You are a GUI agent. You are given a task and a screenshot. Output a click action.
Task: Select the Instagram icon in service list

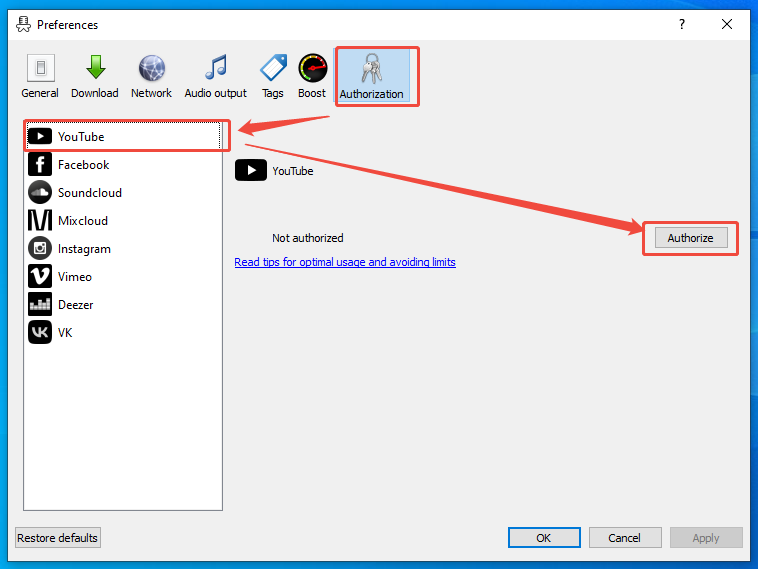click(x=40, y=248)
